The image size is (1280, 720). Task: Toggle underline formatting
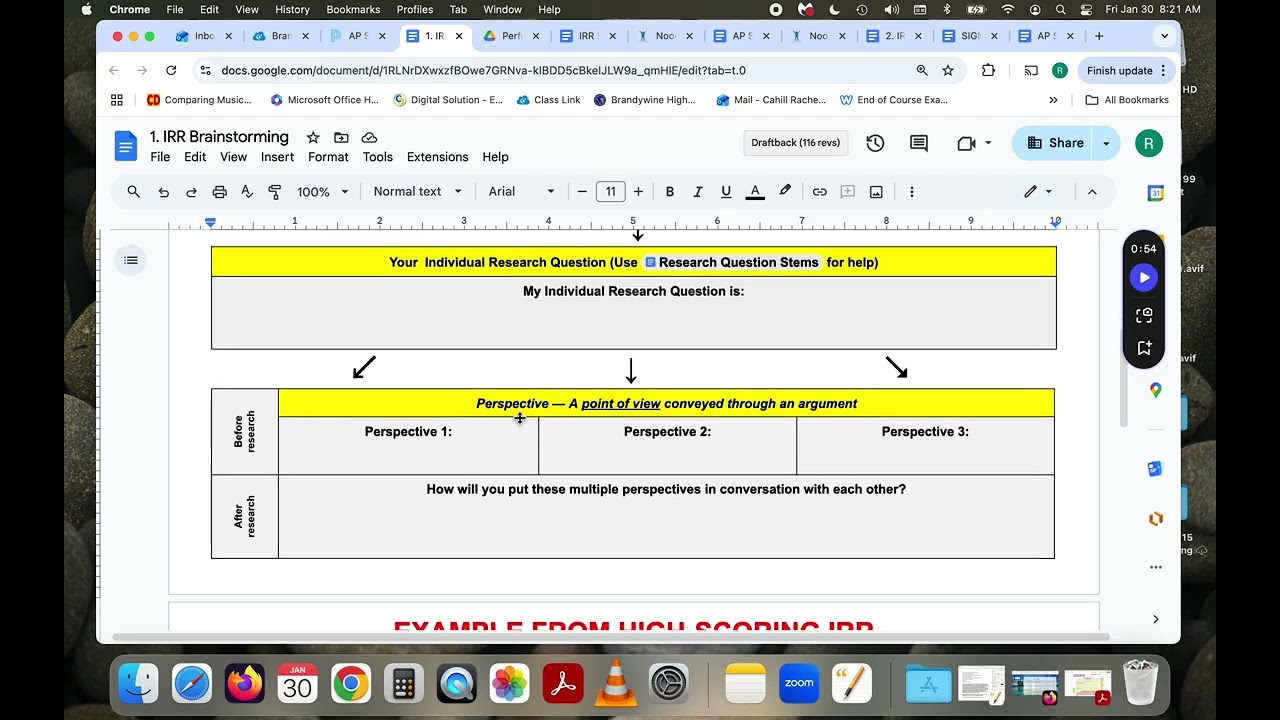(726, 192)
